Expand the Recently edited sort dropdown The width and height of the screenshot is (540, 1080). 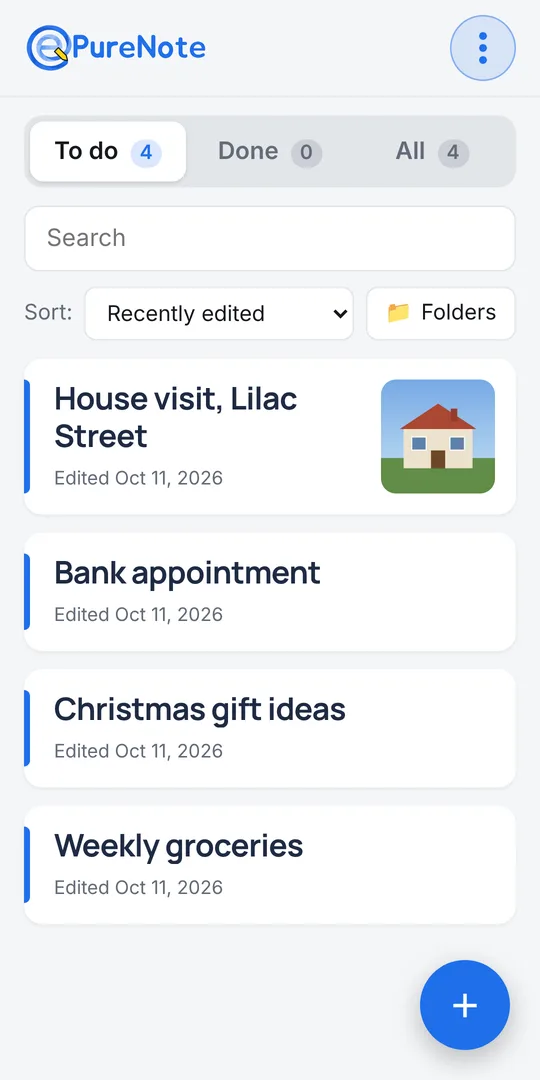click(x=219, y=313)
